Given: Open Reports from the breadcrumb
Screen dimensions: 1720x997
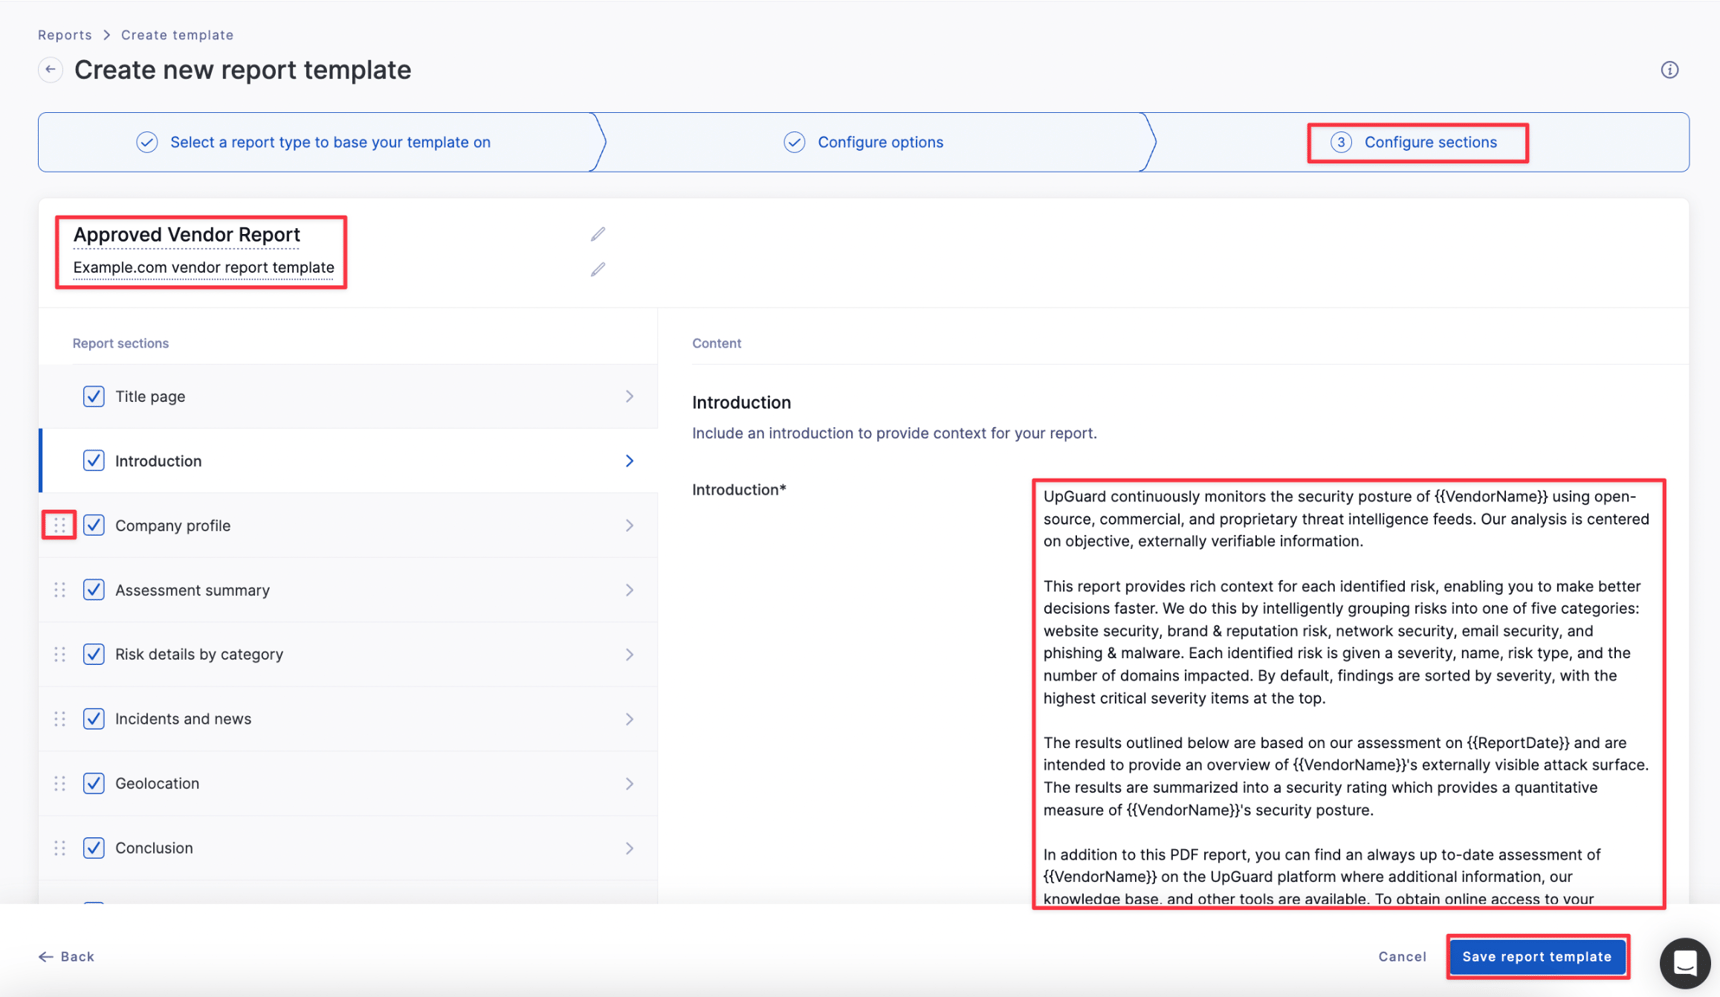Looking at the screenshot, I should (64, 34).
